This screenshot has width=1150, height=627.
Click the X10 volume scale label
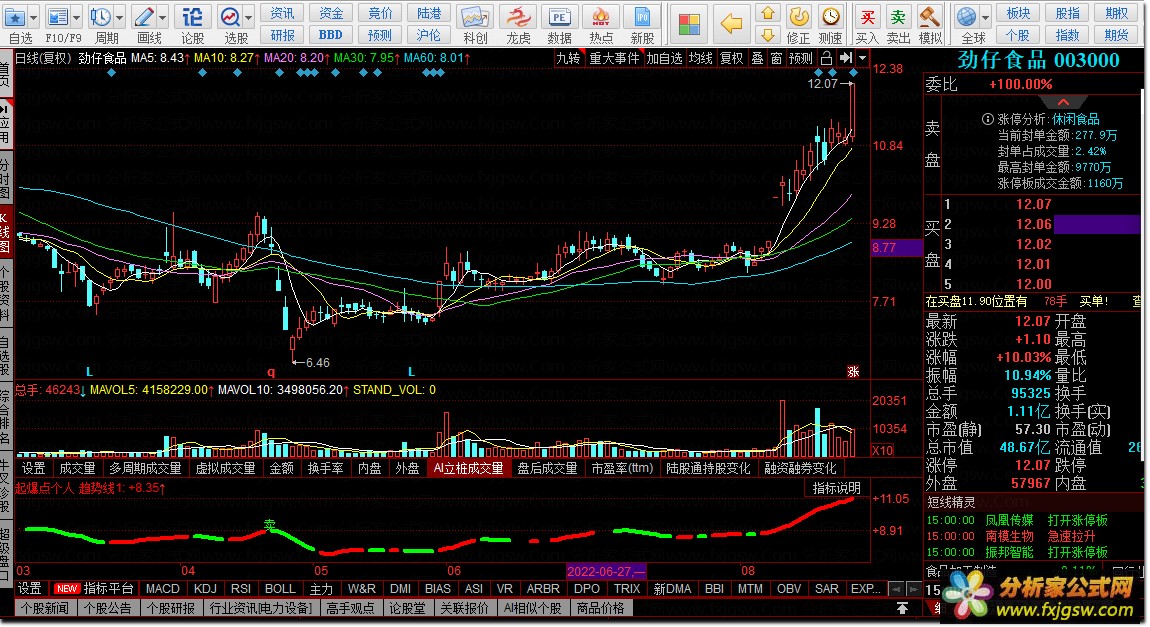point(882,450)
